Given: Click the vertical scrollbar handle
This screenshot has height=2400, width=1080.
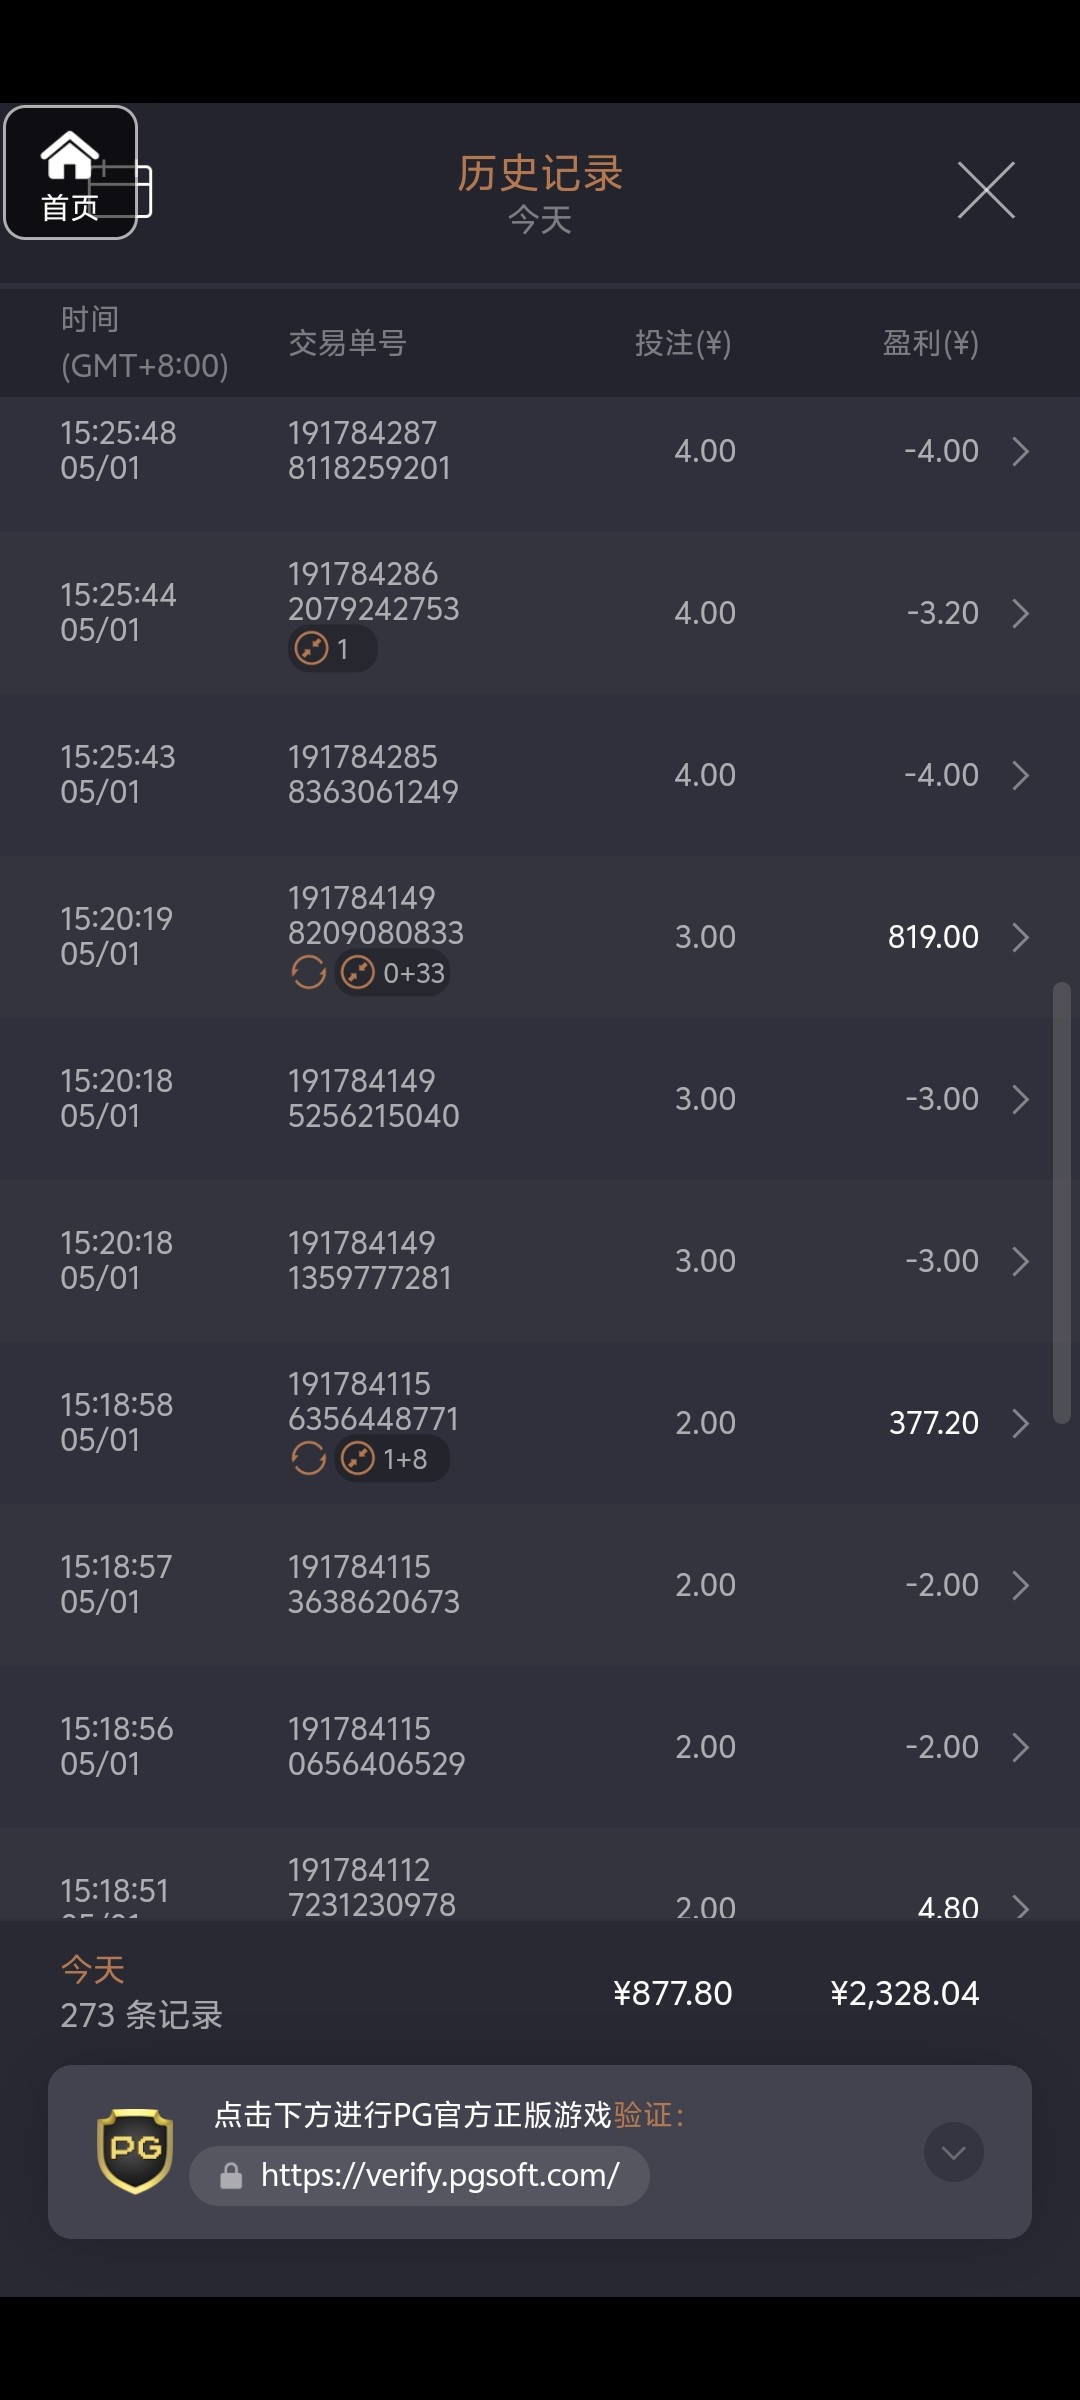Looking at the screenshot, I should pyautogui.click(x=1061, y=1202).
